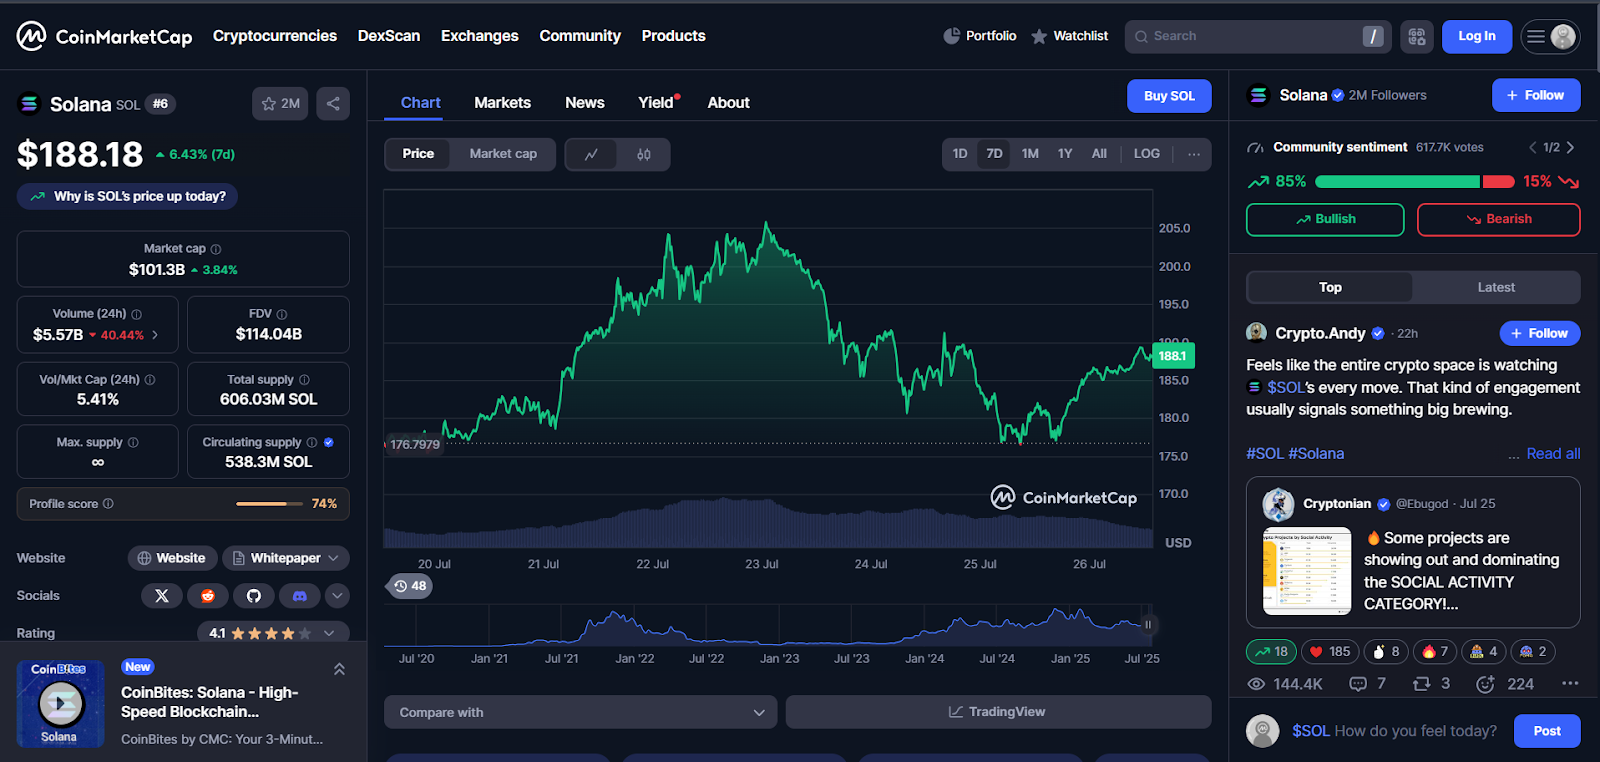
Task: Open Solana's GitHub social link
Action: (x=254, y=596)
